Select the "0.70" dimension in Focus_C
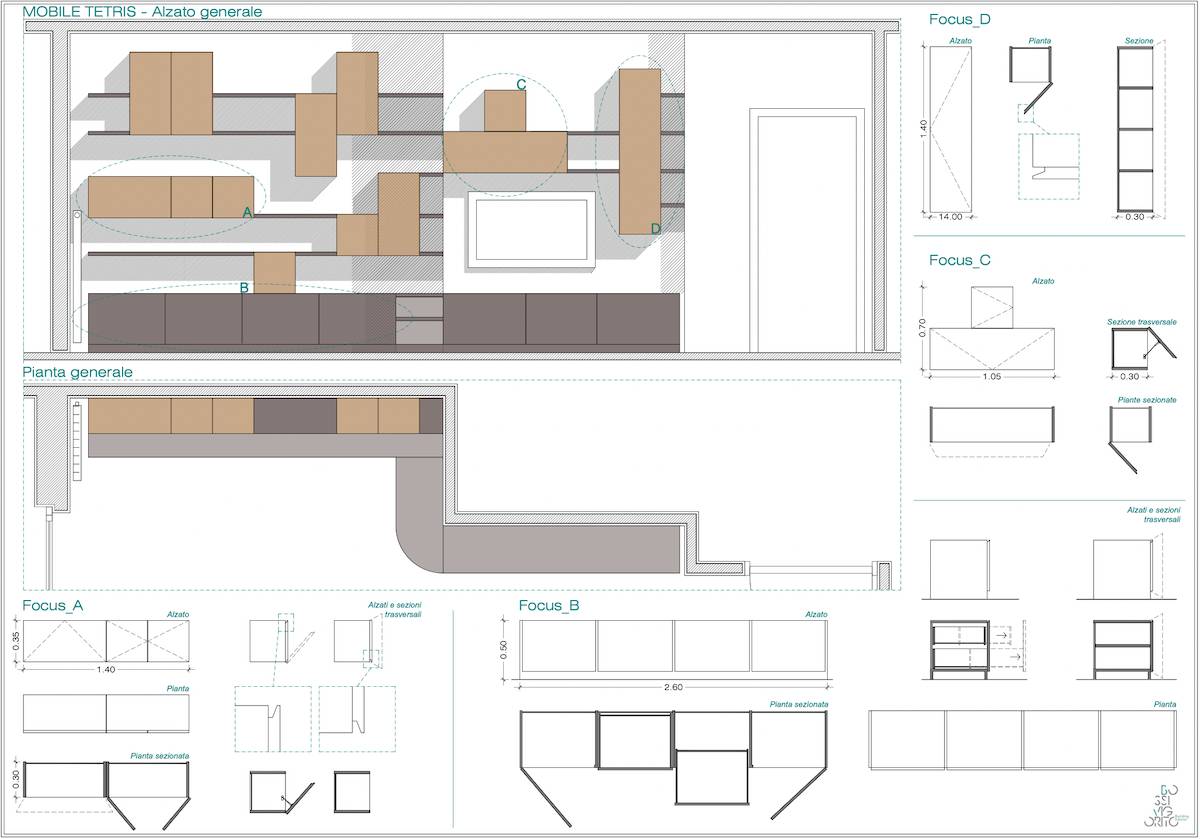Image resolution: width=1200 pixels, height=839 pixels. point(922,328)
